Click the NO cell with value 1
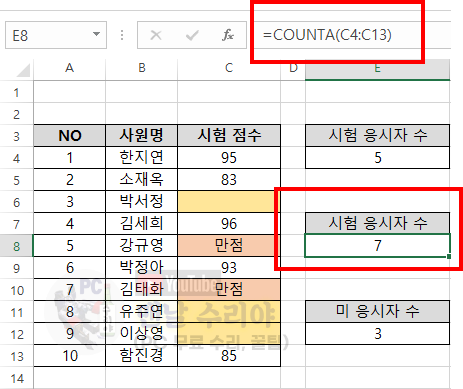Image resolution: width=463 pixels, height=389 pixels. tap(69, 158)
